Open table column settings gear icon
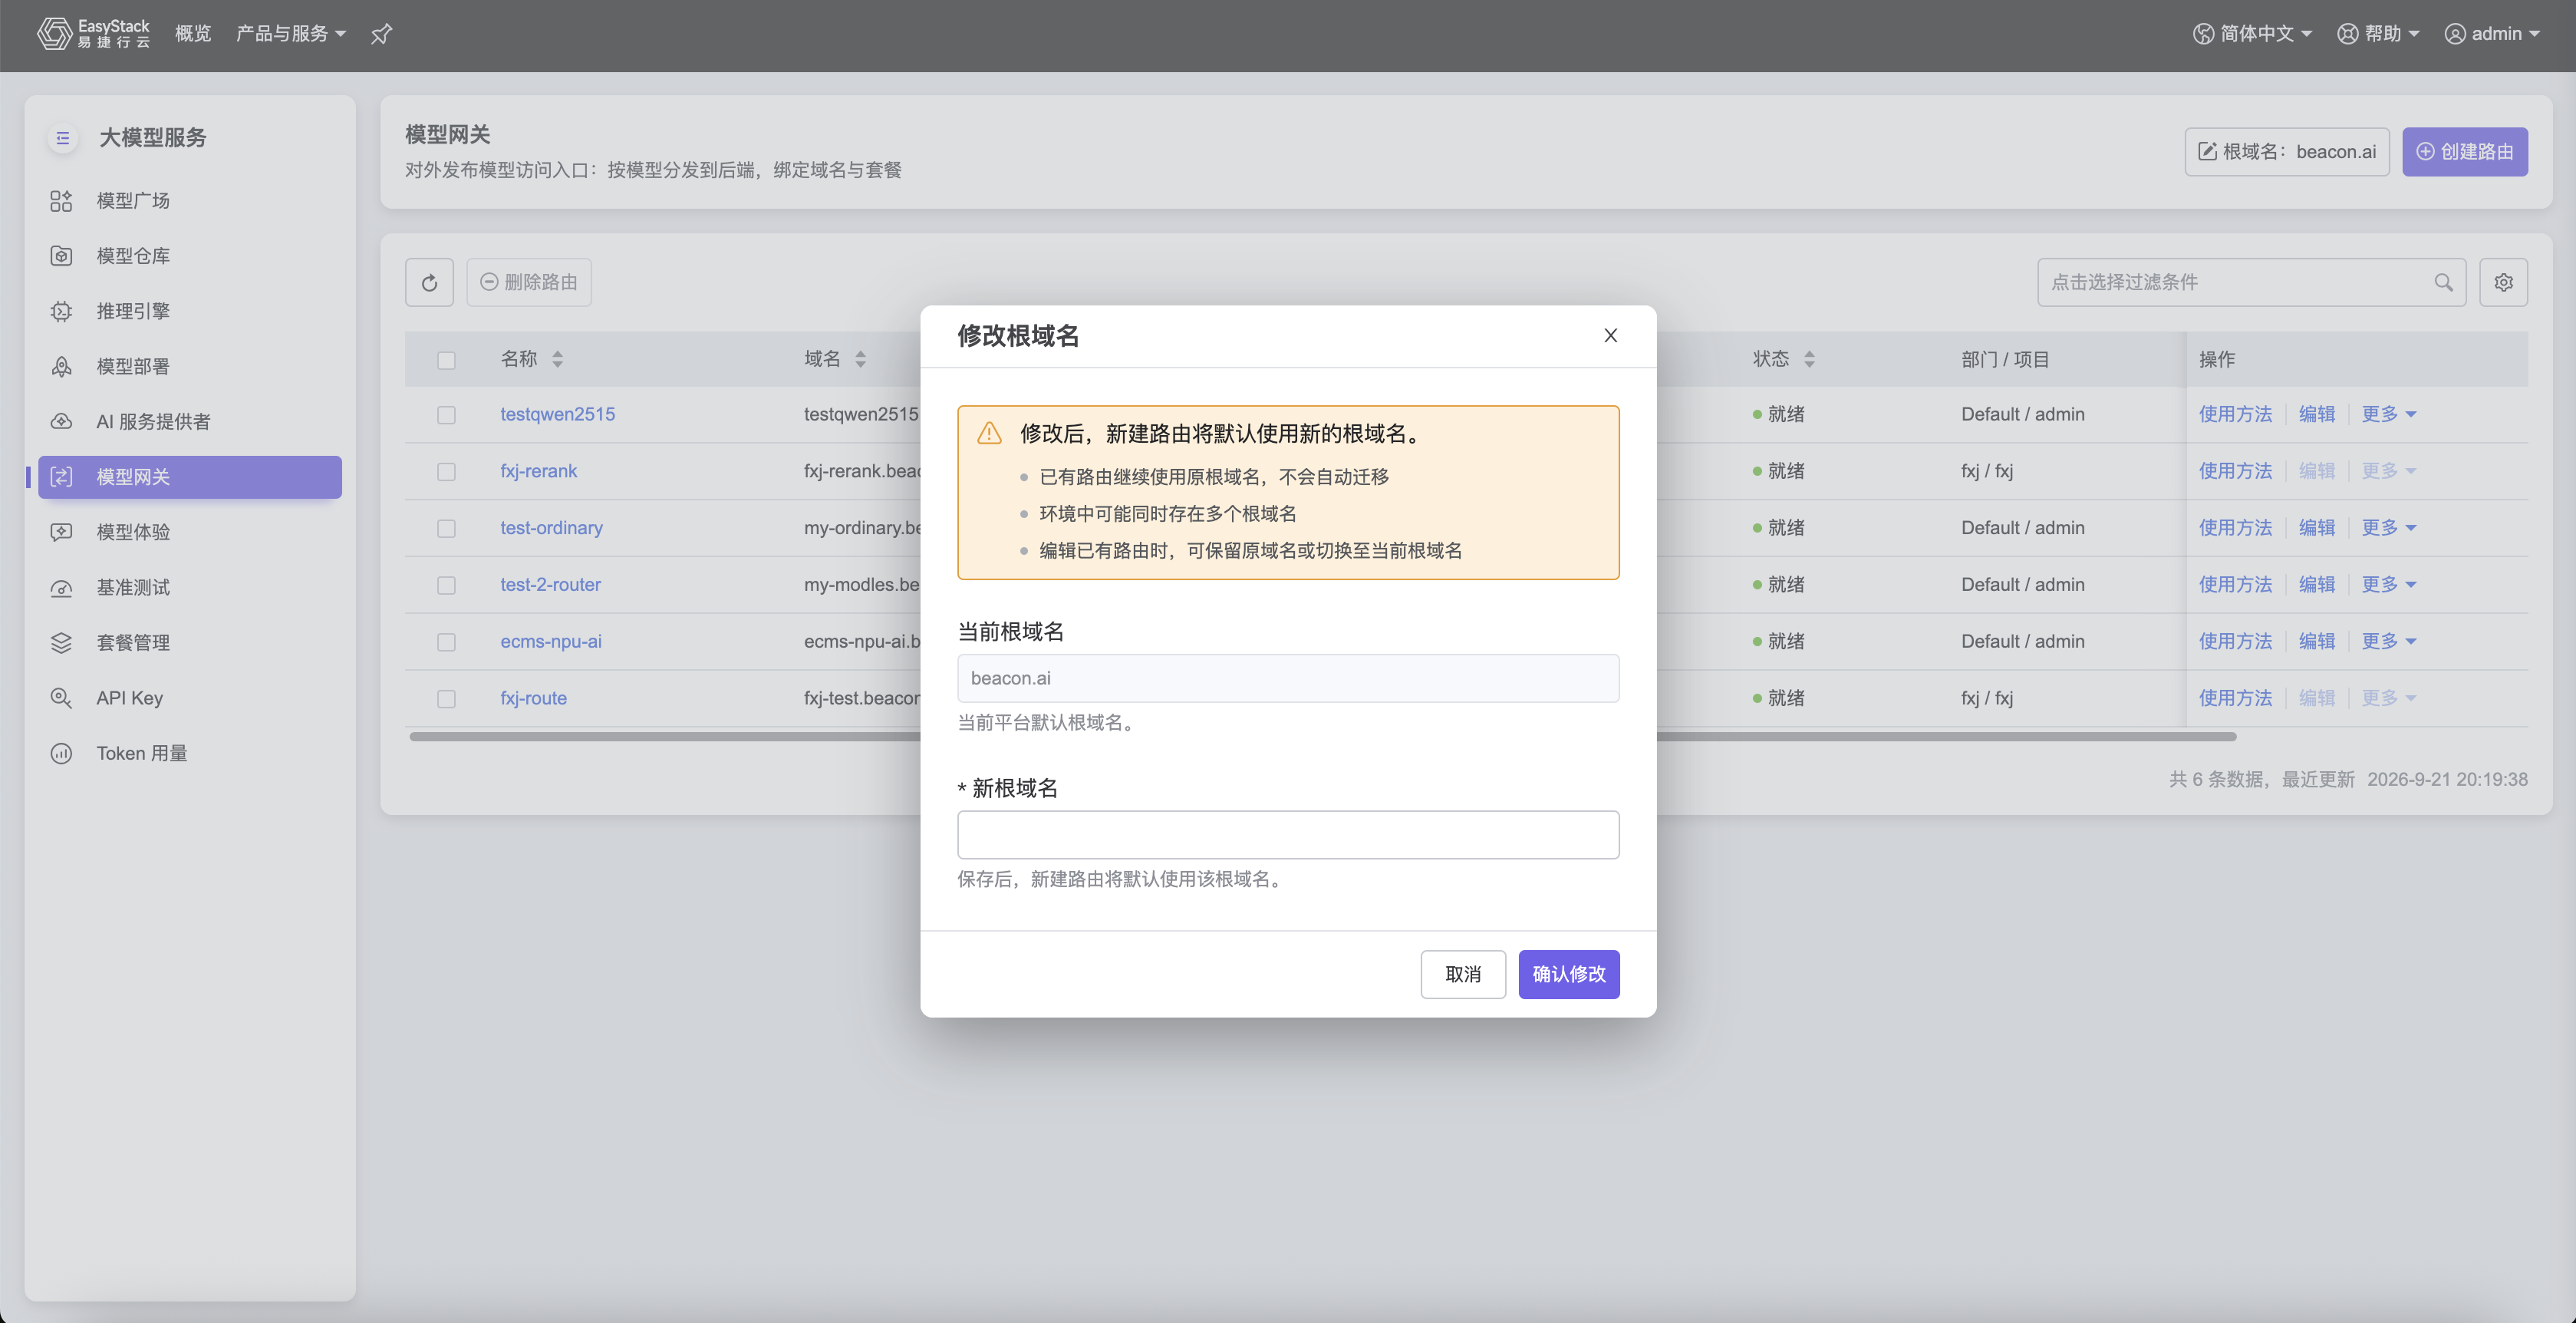 (2503, 282)
